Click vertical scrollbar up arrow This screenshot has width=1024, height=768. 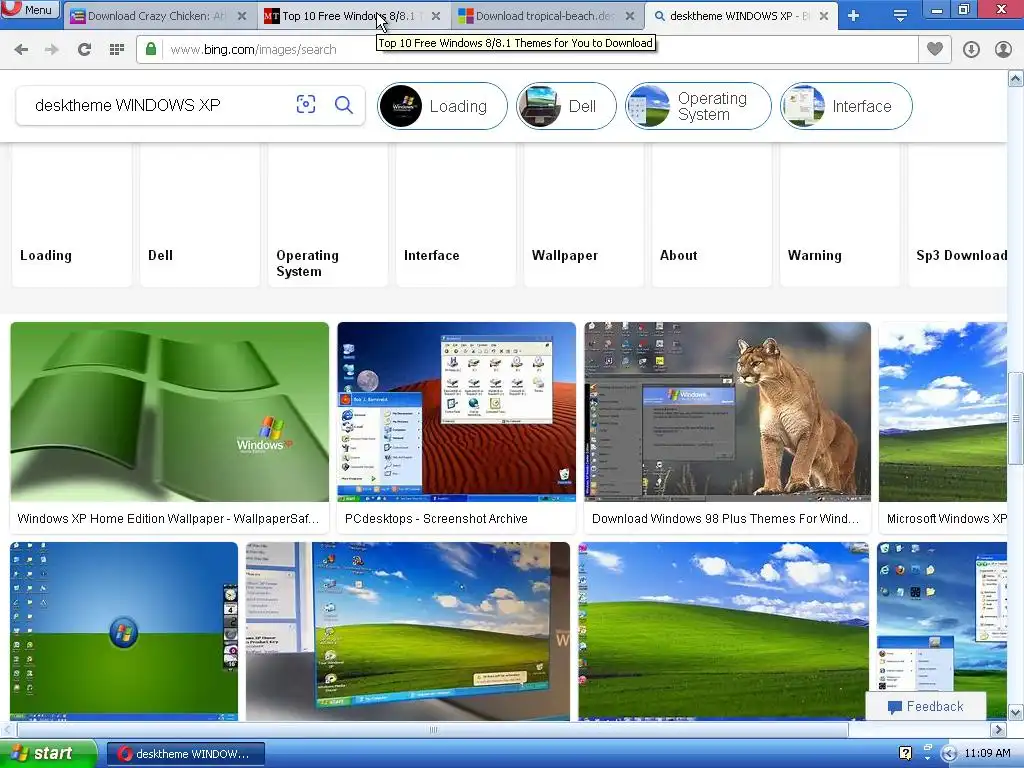tap(1016, 79)
